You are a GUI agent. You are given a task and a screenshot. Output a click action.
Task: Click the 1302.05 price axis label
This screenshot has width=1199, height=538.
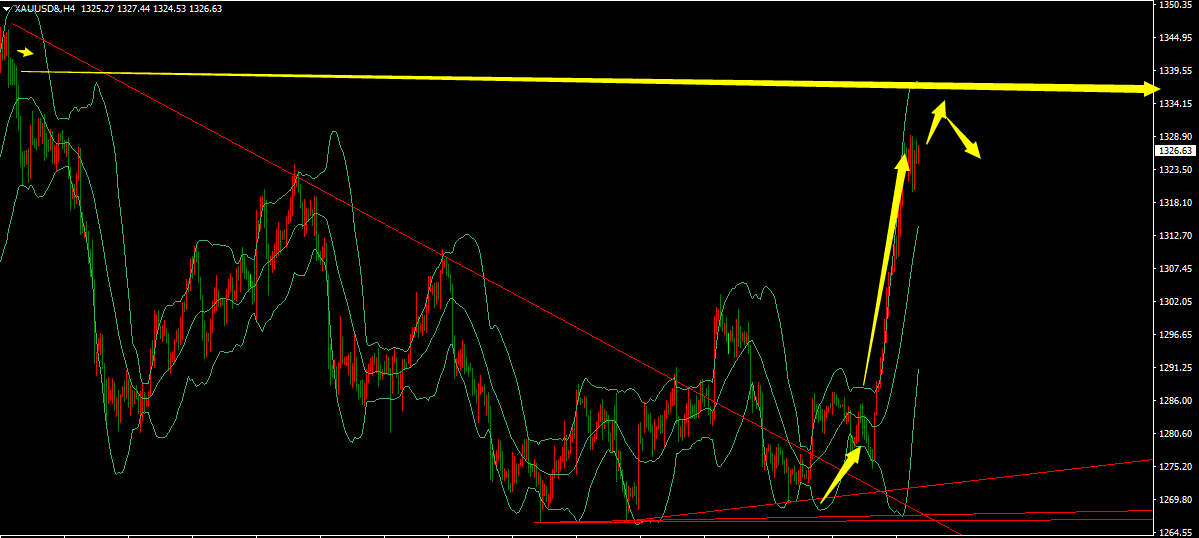click(x=1174, y=301)
